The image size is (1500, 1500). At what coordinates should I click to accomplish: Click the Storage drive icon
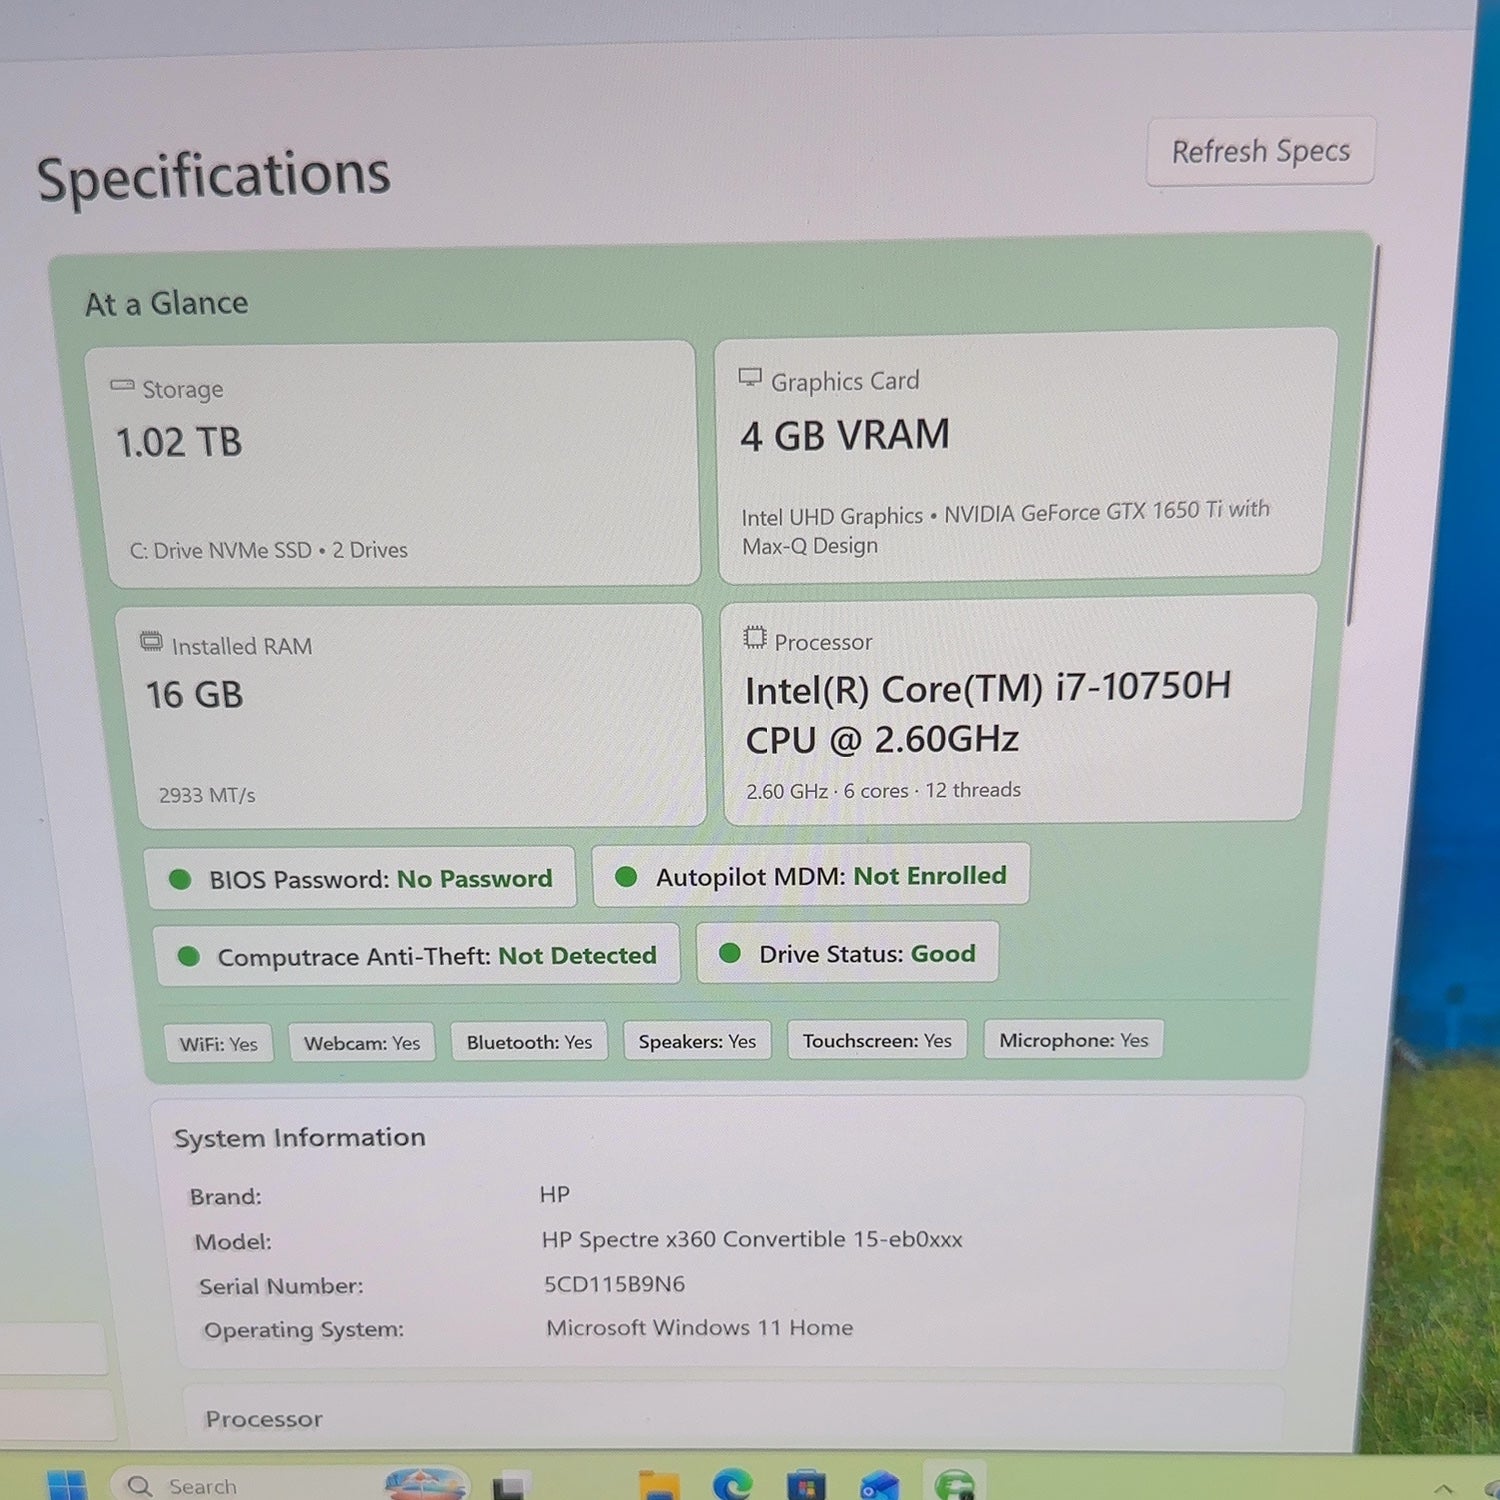click(x=122, y=385)
